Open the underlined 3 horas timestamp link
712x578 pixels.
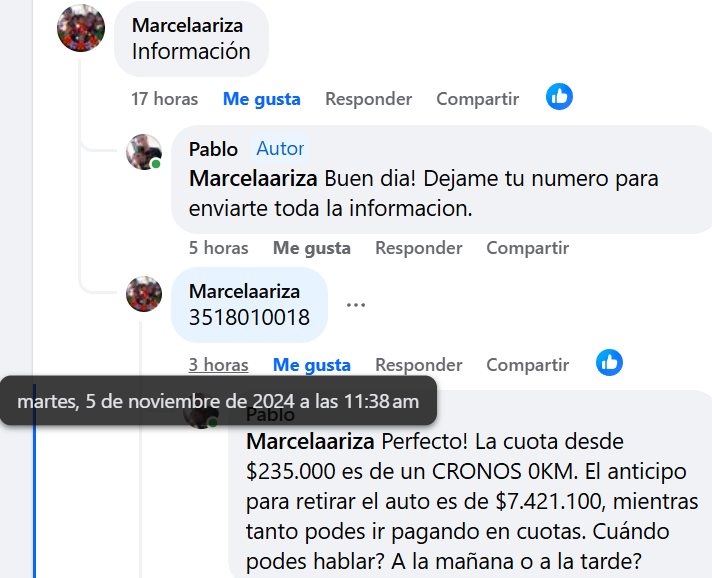pyautogui.click(x=218, y=365)
